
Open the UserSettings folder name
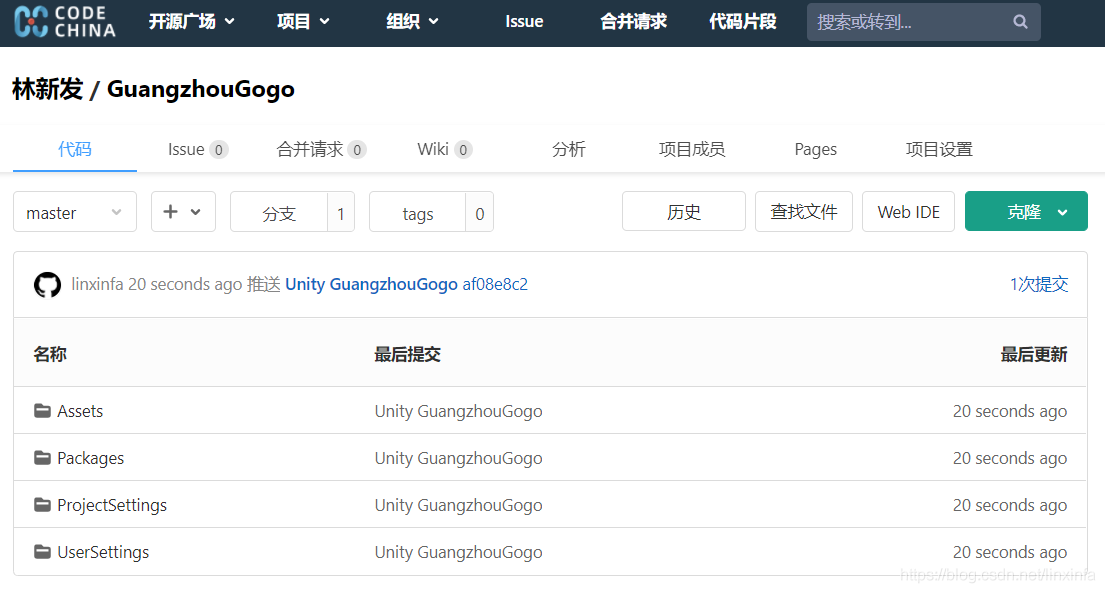[x=103, y=552]
